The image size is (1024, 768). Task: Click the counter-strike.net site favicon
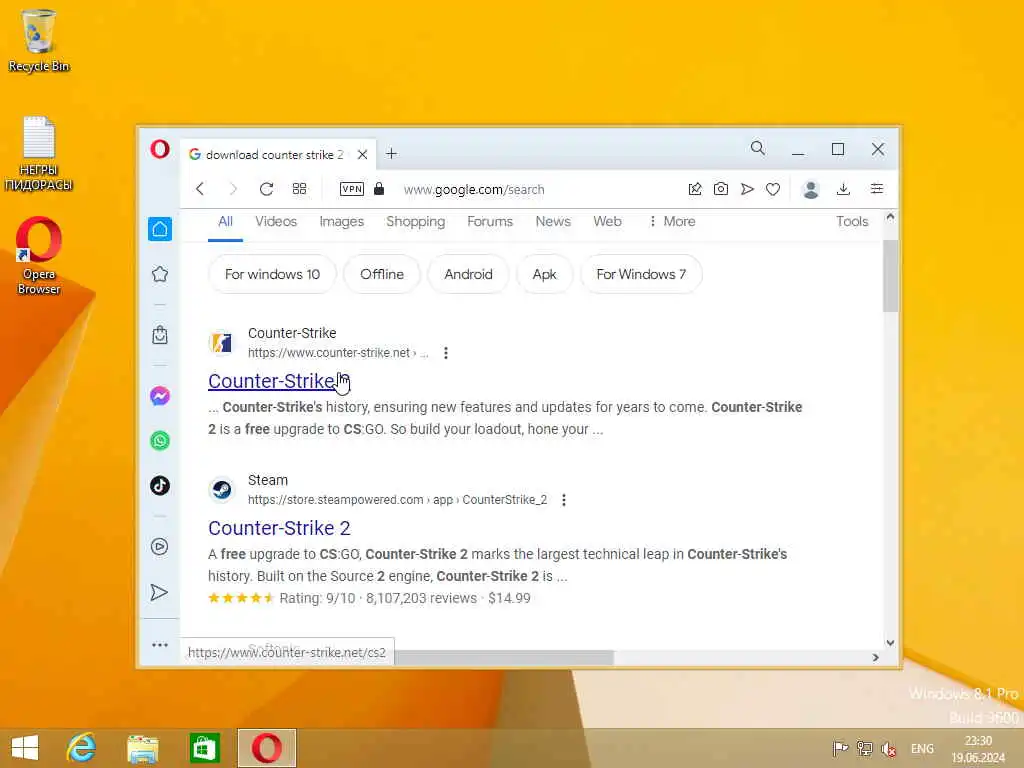[221, 342]
